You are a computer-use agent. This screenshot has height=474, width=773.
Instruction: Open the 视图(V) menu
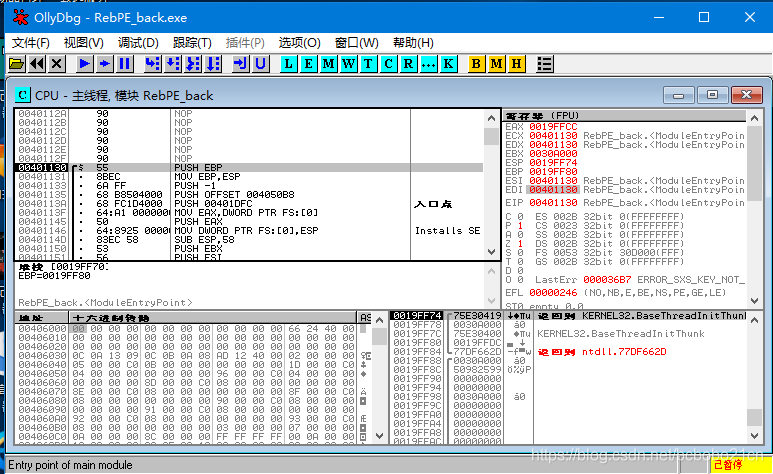(x=83, y=43)
